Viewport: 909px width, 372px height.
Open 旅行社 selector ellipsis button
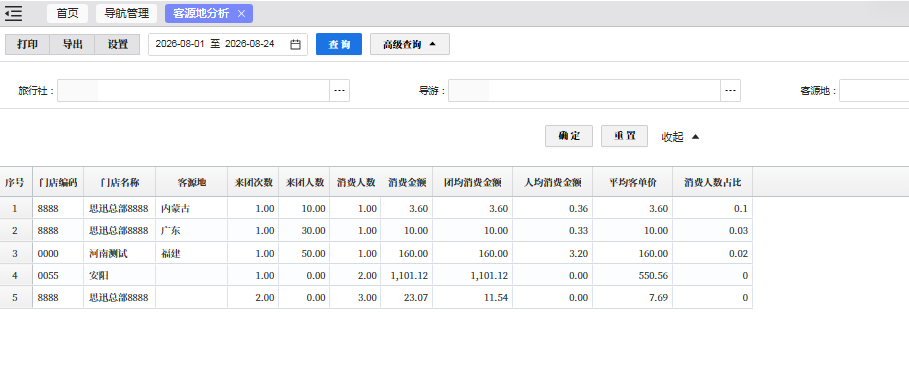pyautogui.click(x=340, y=91)
